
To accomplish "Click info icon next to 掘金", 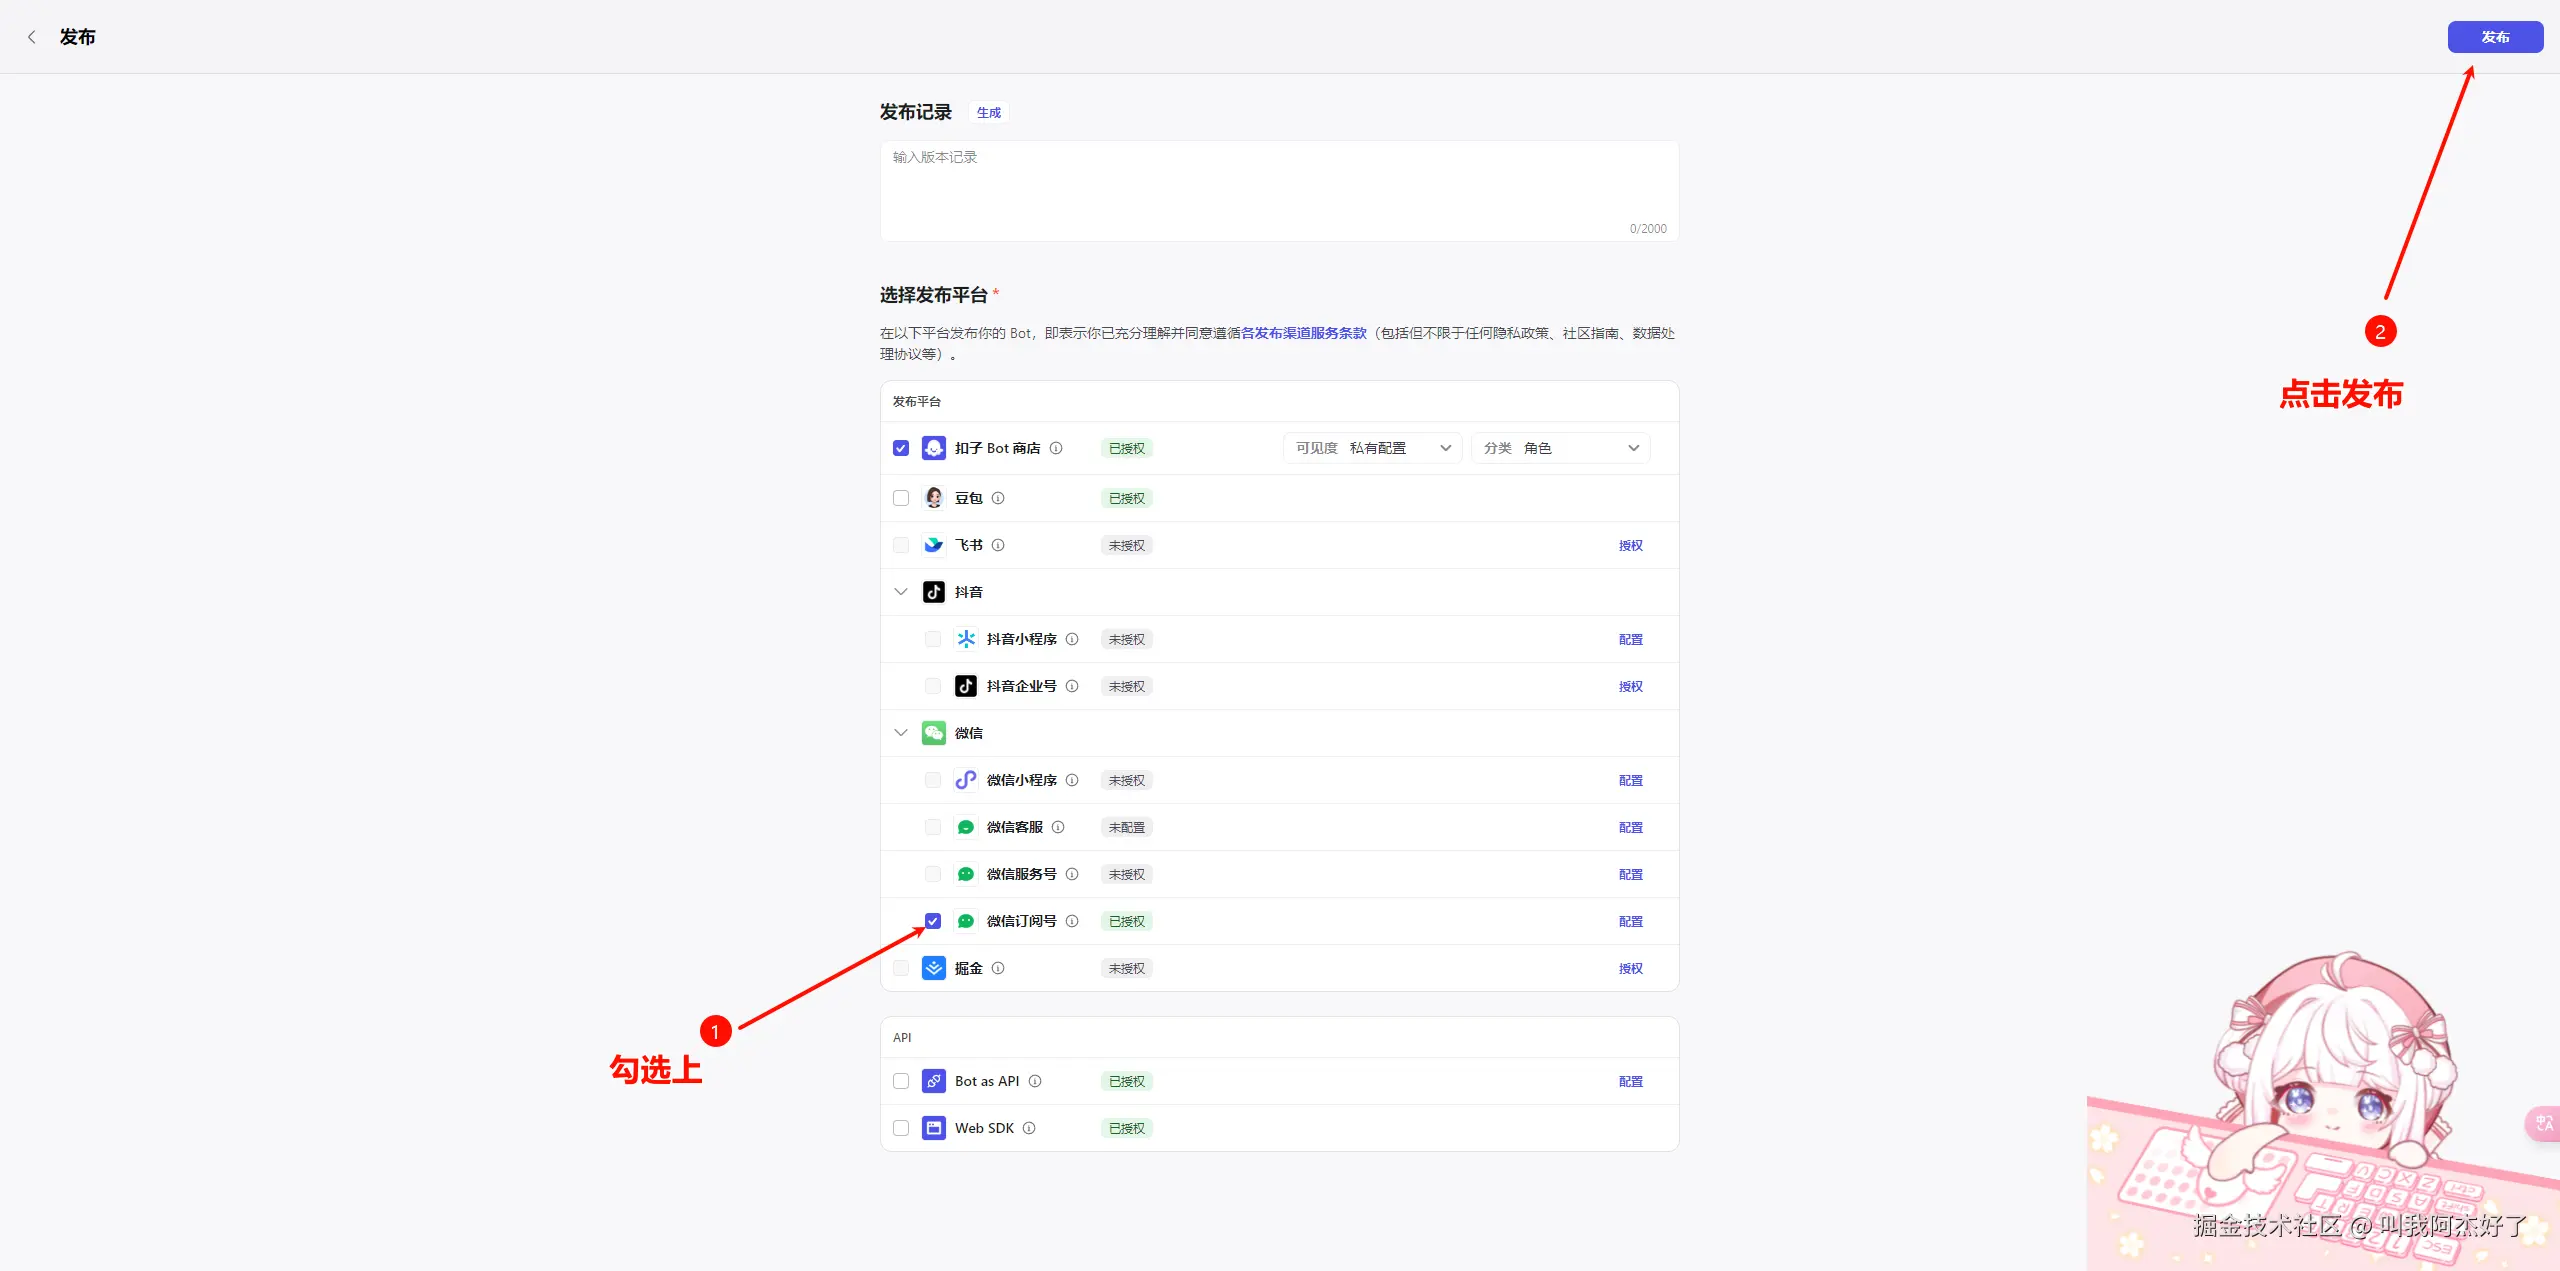I will (x=998, y=968).
